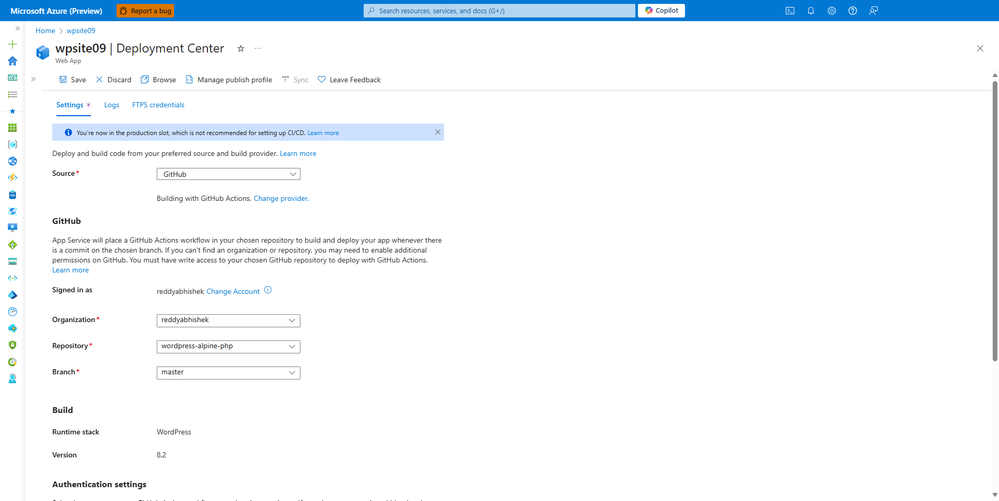
Task: Click Learn more after 'build provider' sentence
Action: (298, 154)
